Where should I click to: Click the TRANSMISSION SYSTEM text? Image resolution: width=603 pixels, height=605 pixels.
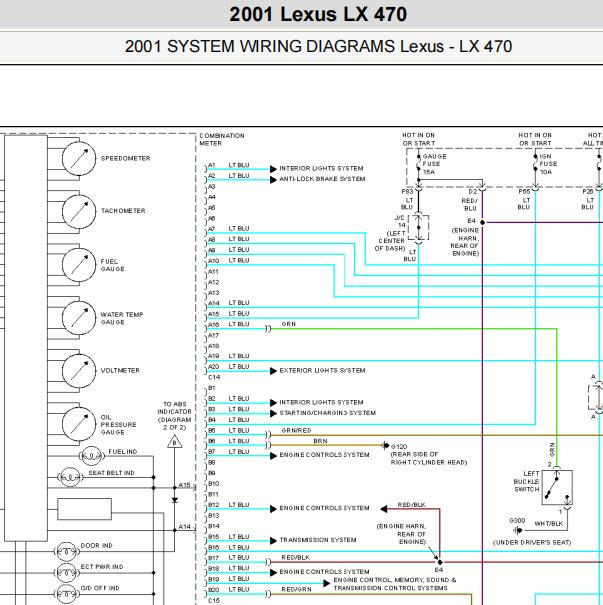coord(318,540)
